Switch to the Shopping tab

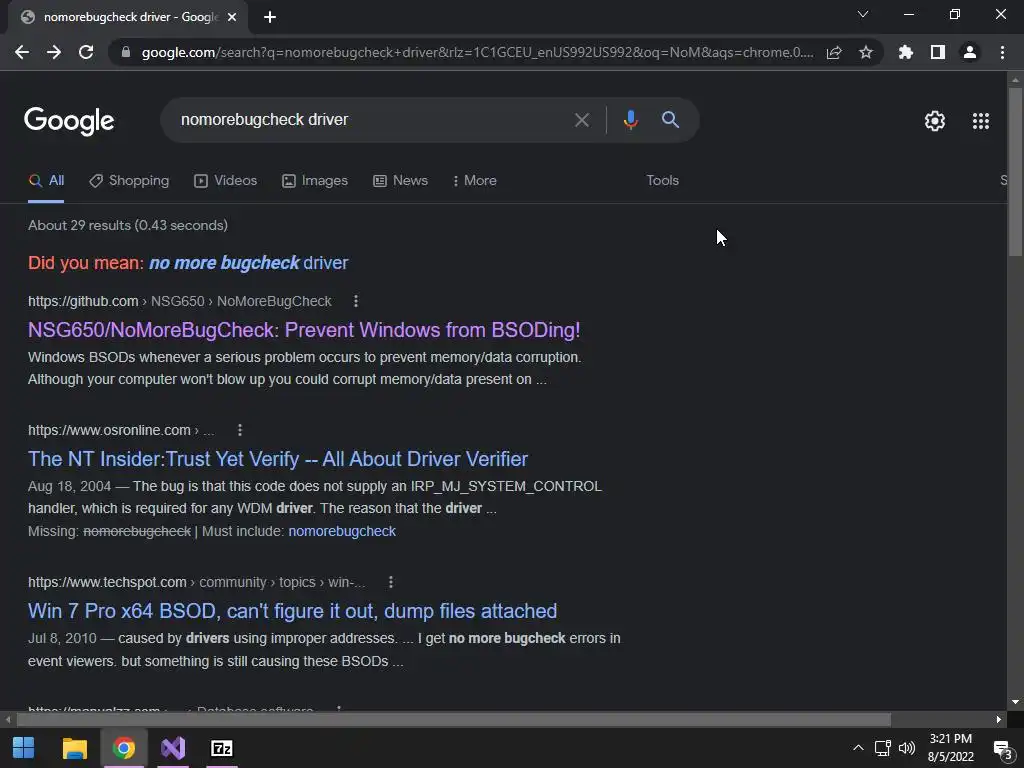tap(129, 181)
